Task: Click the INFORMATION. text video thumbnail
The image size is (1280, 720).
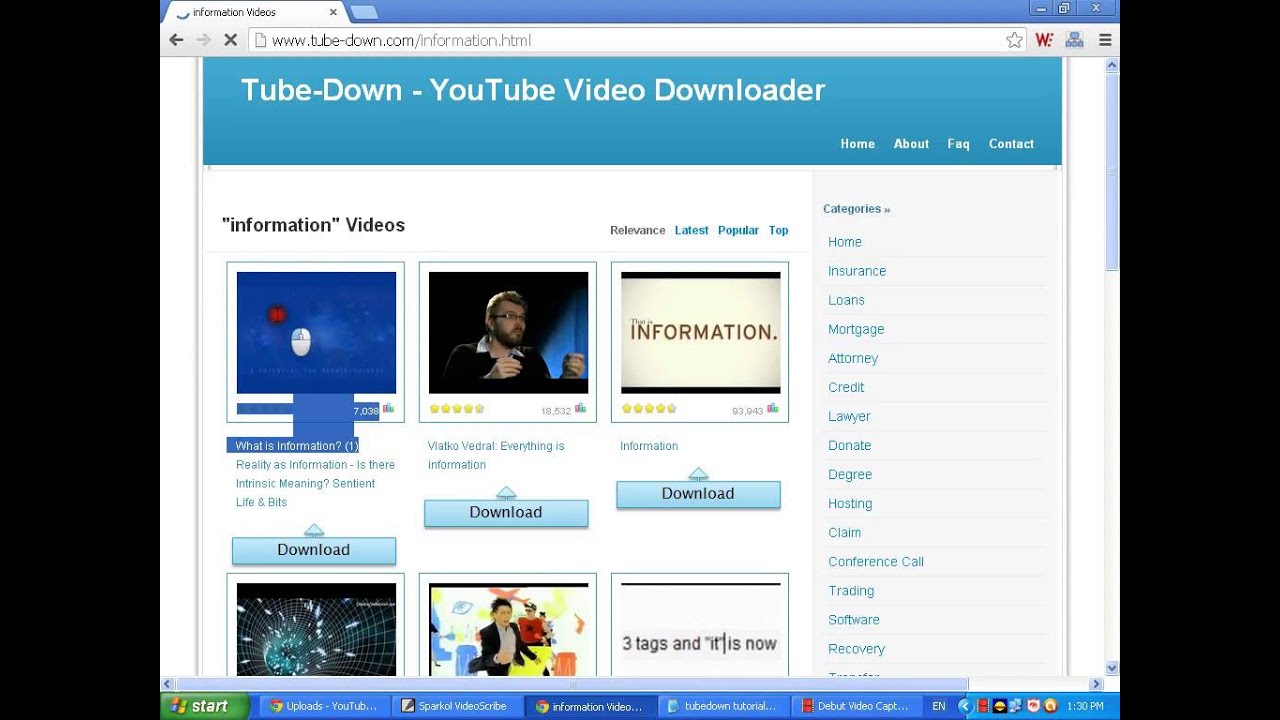Action: pyautogui.click(x=700, y=333)
